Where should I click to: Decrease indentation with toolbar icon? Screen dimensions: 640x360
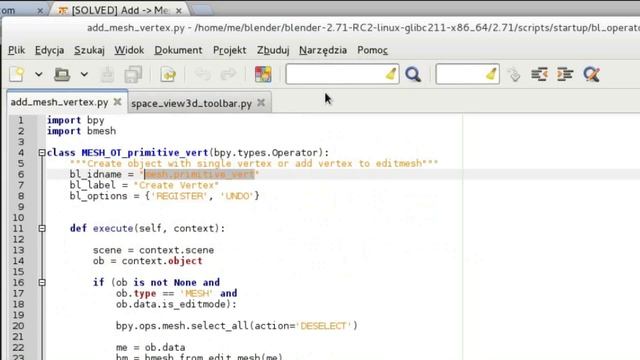click(539, 74)
